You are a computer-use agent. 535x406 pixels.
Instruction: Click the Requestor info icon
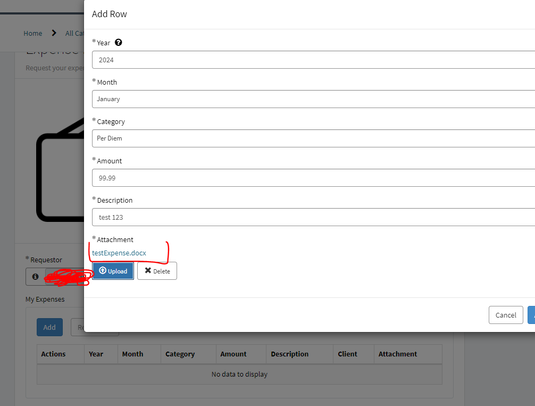(x=35, y=277)
